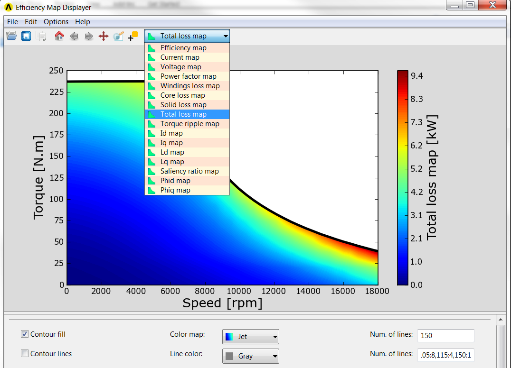Click the scroll up arrow of bottom panel

pos(500,320)
